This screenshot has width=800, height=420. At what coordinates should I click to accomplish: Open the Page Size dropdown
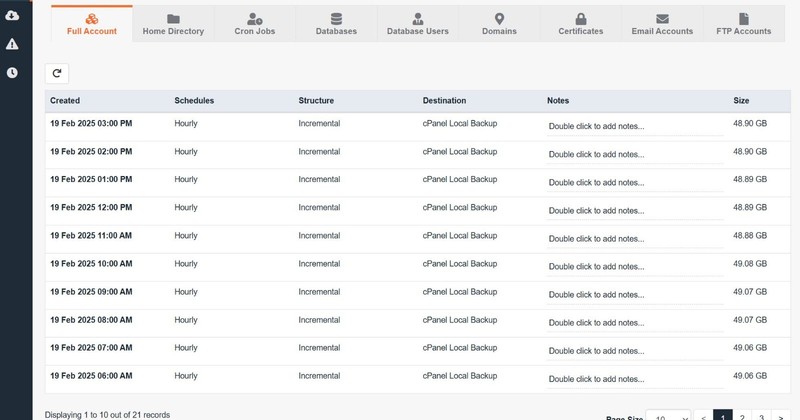[x=668, y=416]
